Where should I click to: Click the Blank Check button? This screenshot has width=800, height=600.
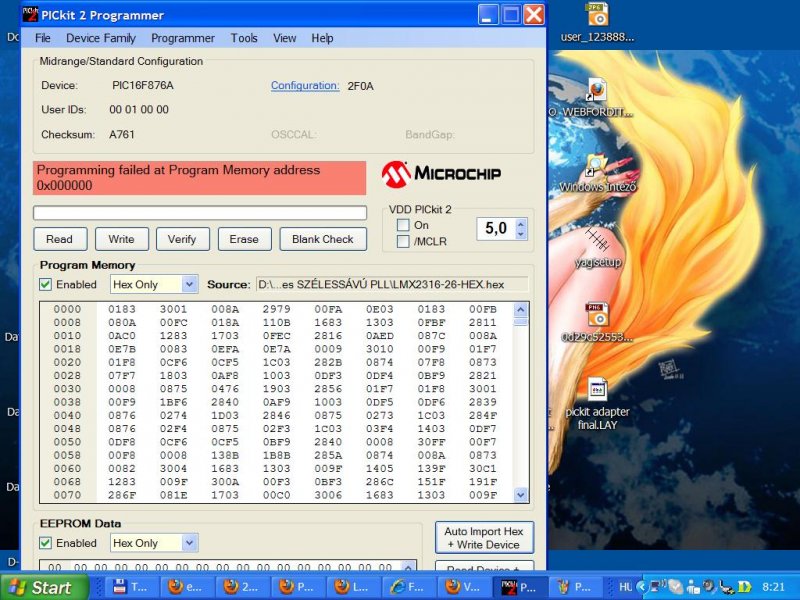tap(323, 239)
